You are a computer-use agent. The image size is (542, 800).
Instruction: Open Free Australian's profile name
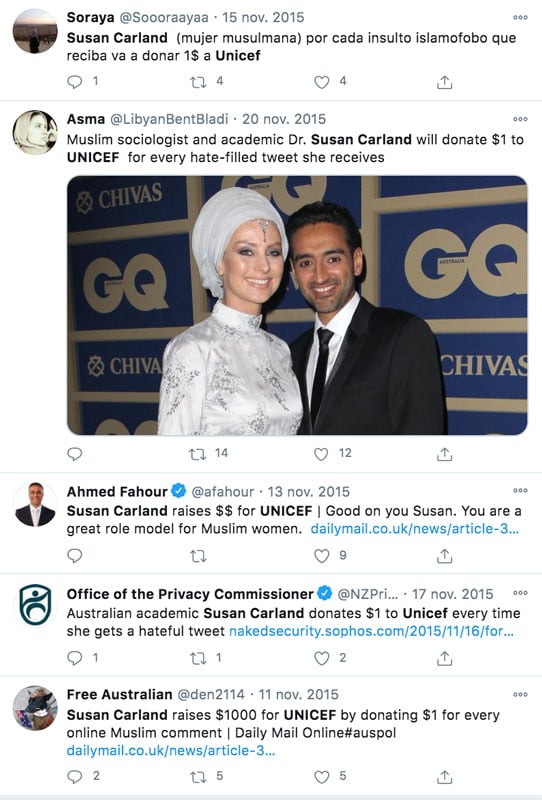pos(119,694)
